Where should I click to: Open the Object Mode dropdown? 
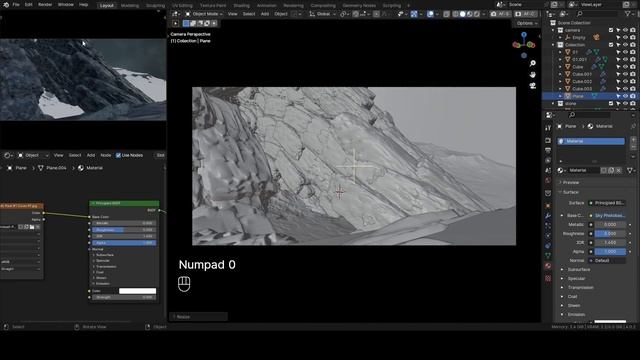tap(204, 14)
